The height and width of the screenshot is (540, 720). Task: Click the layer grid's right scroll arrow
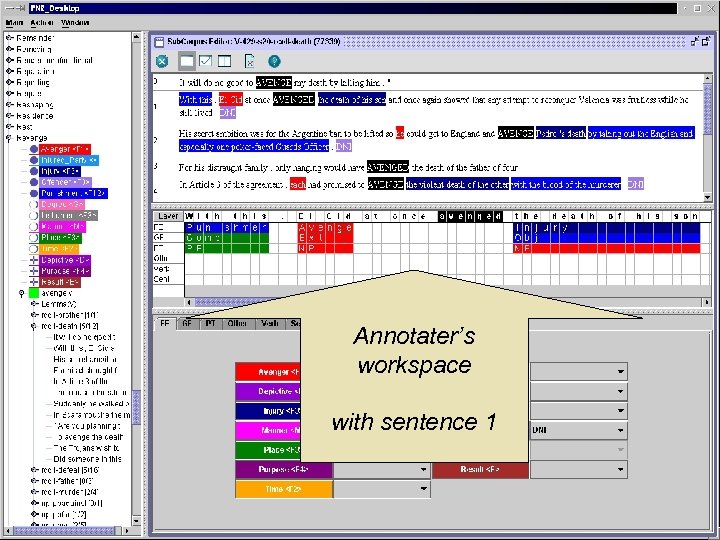click(x=707, y=302)
